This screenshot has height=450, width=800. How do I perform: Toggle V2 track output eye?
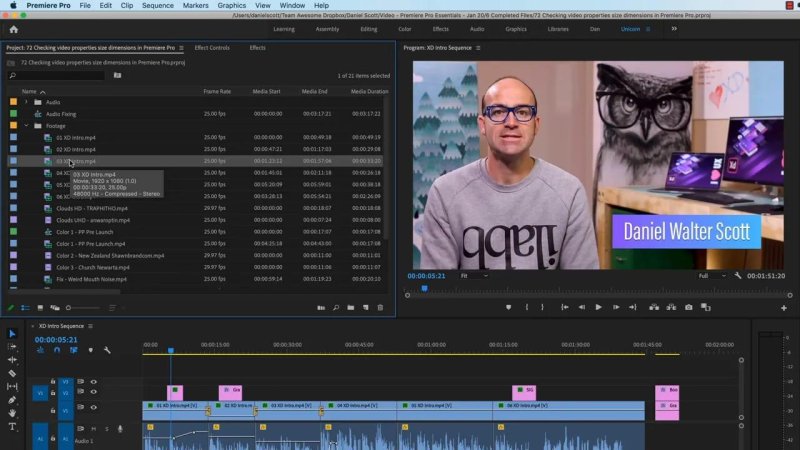pyautogui.click(x=93, y=392)
